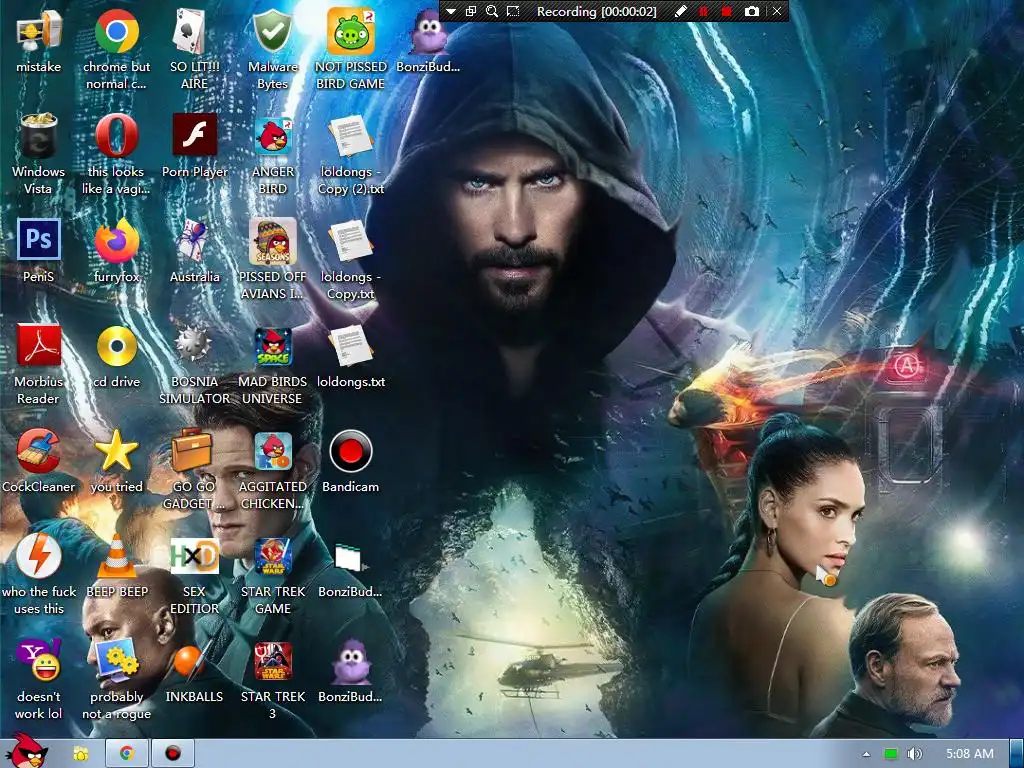Viewport: 1024px width, 768px height.
Task: Open the 'probably not a rogue' gears icon
Action: click(116, 660)
